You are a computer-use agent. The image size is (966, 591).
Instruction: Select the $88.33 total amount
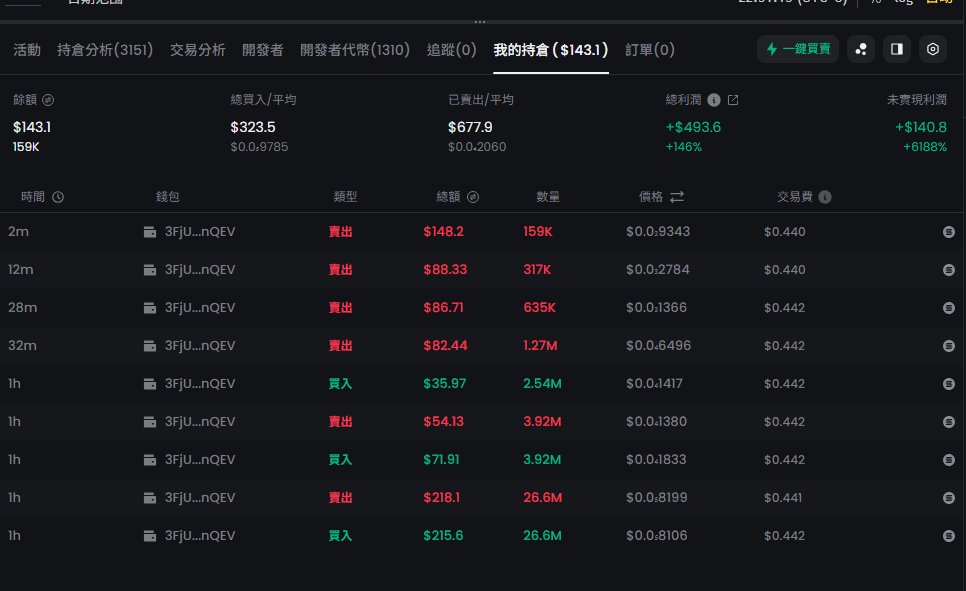click(x=445, y=270)
